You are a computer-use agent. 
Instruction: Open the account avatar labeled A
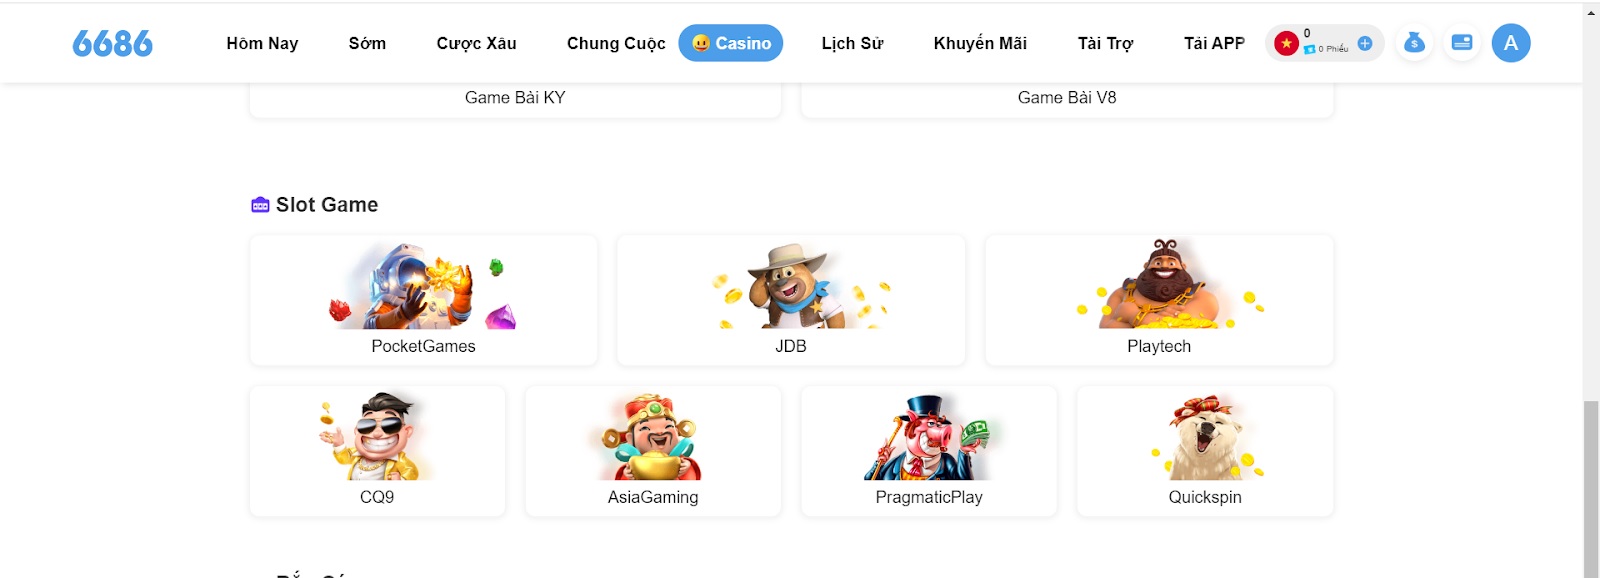point(1510,43)
